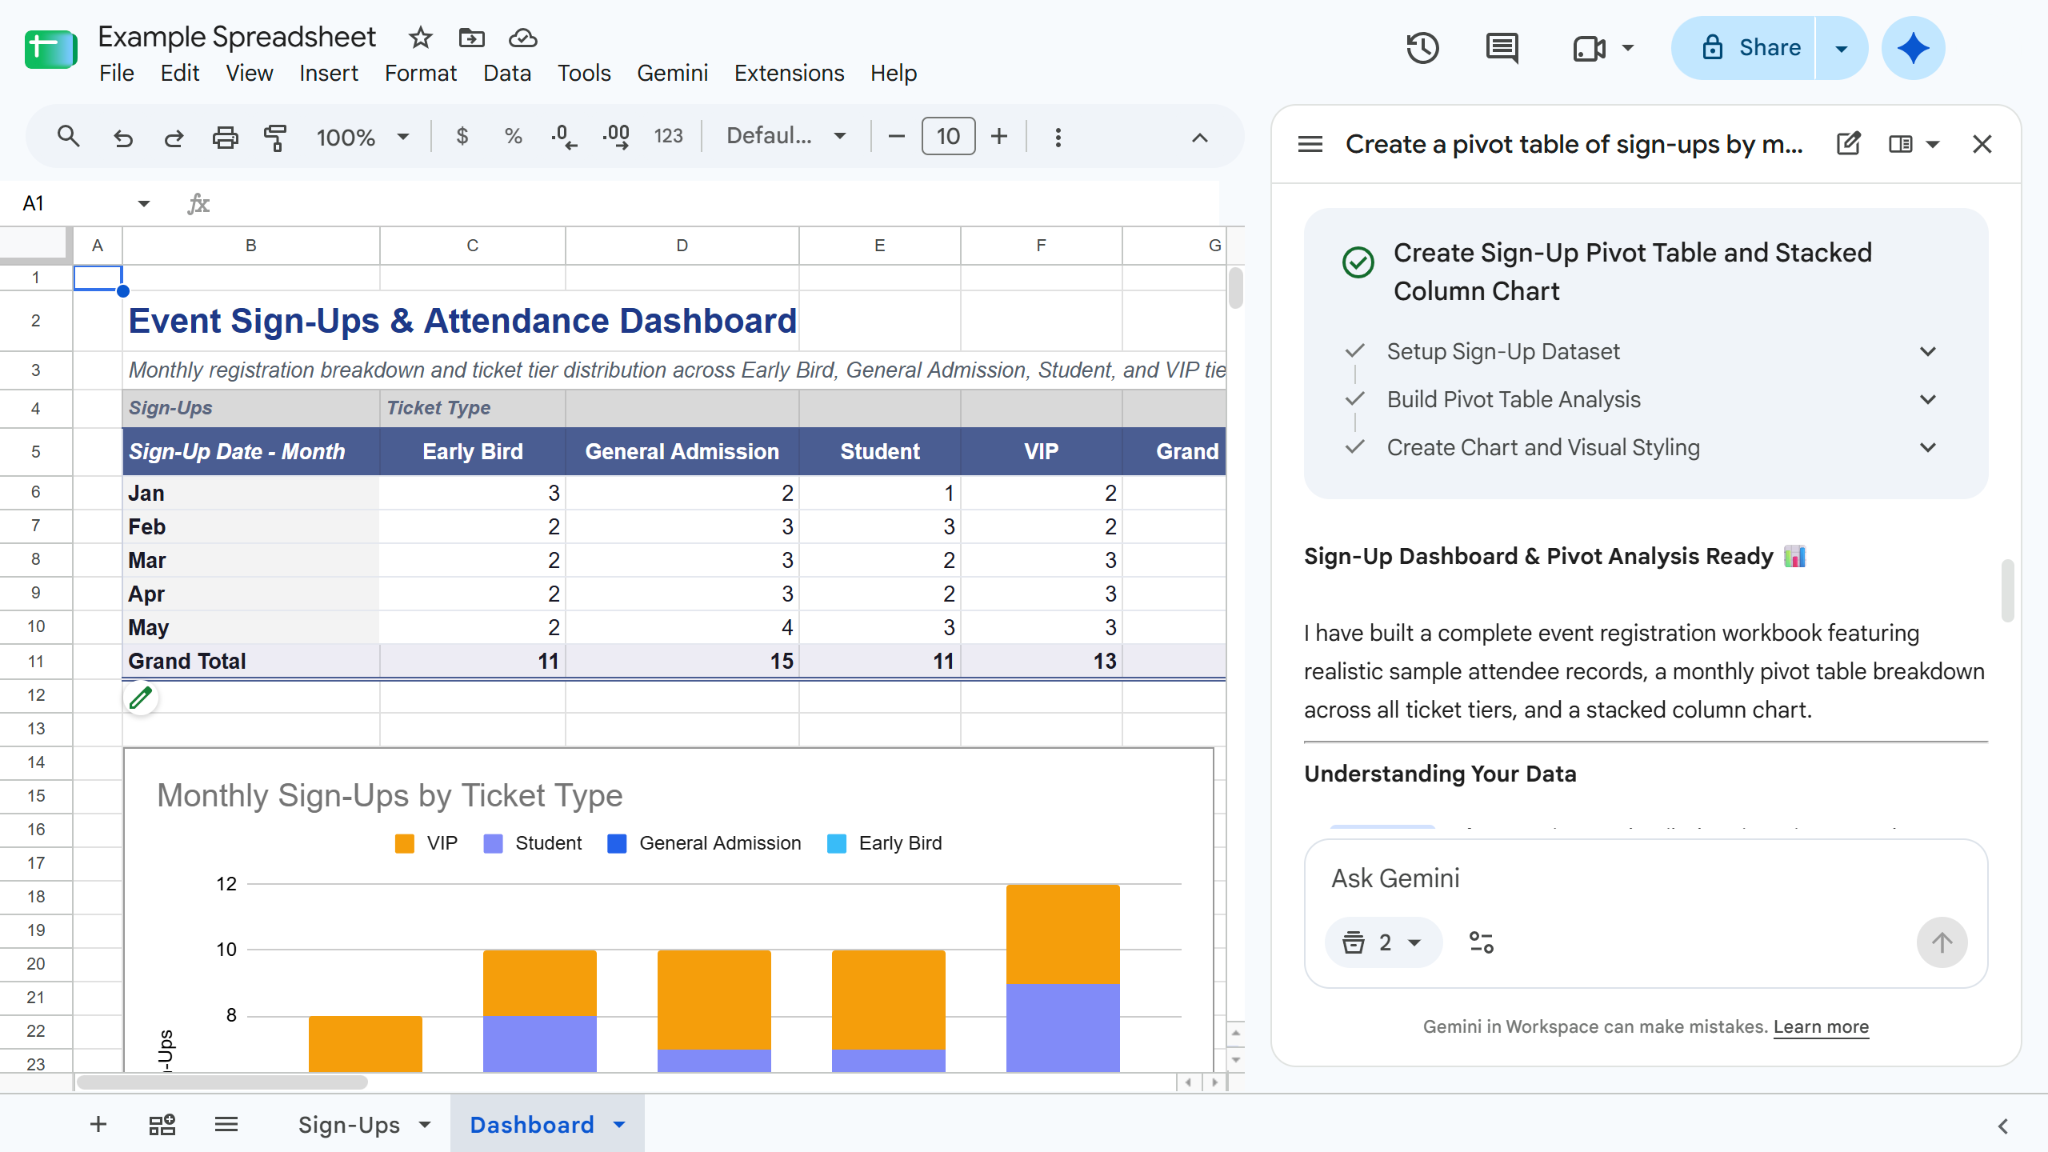Check the cloud save status icon
2048x1152 pixels.
point(523,38)
